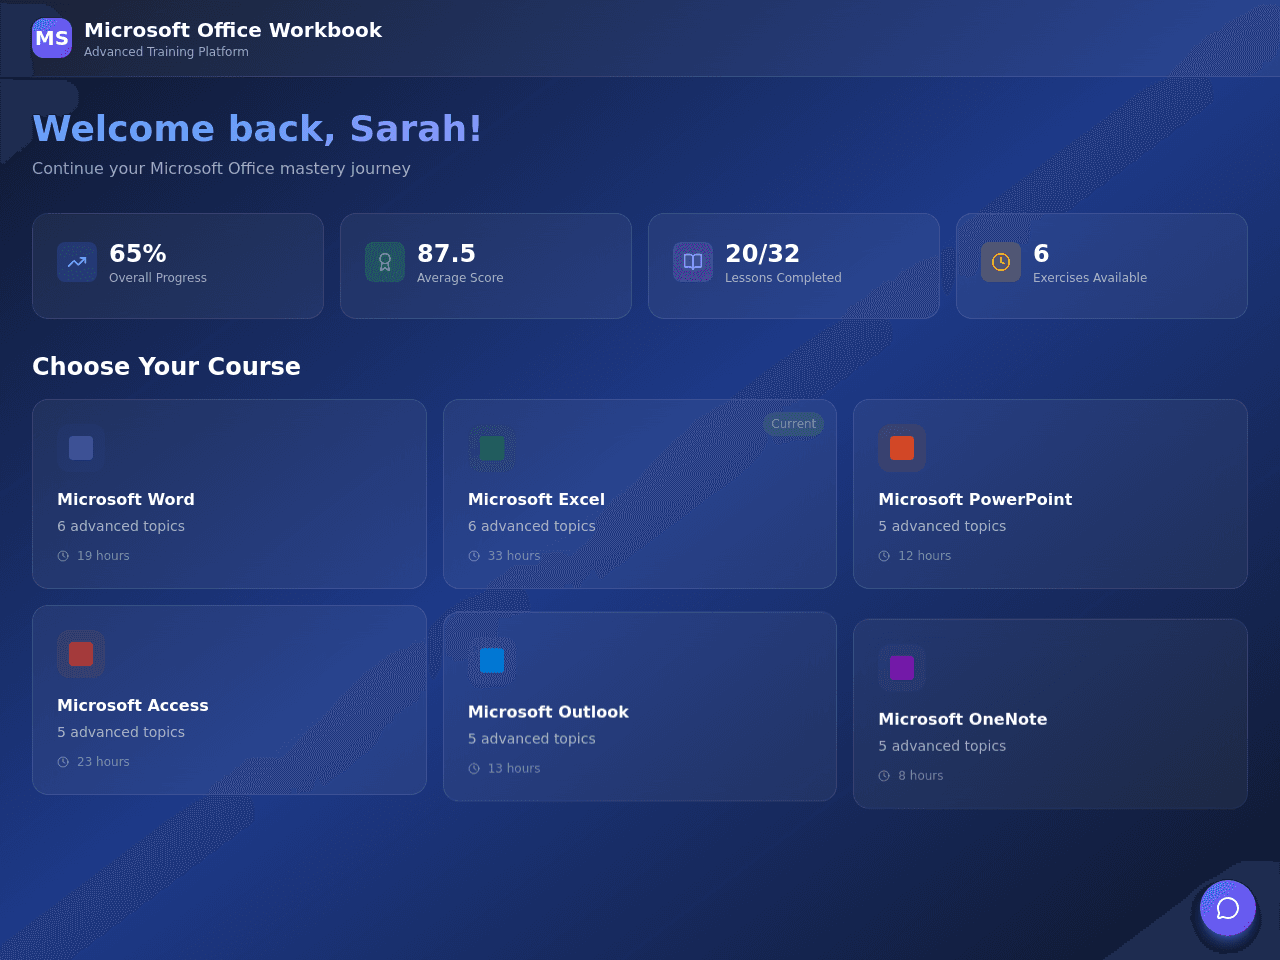This screenshot has width=1280, height=960.
Task: Click the Microsoft Excel course icon
Action: (x=492, y=448)
